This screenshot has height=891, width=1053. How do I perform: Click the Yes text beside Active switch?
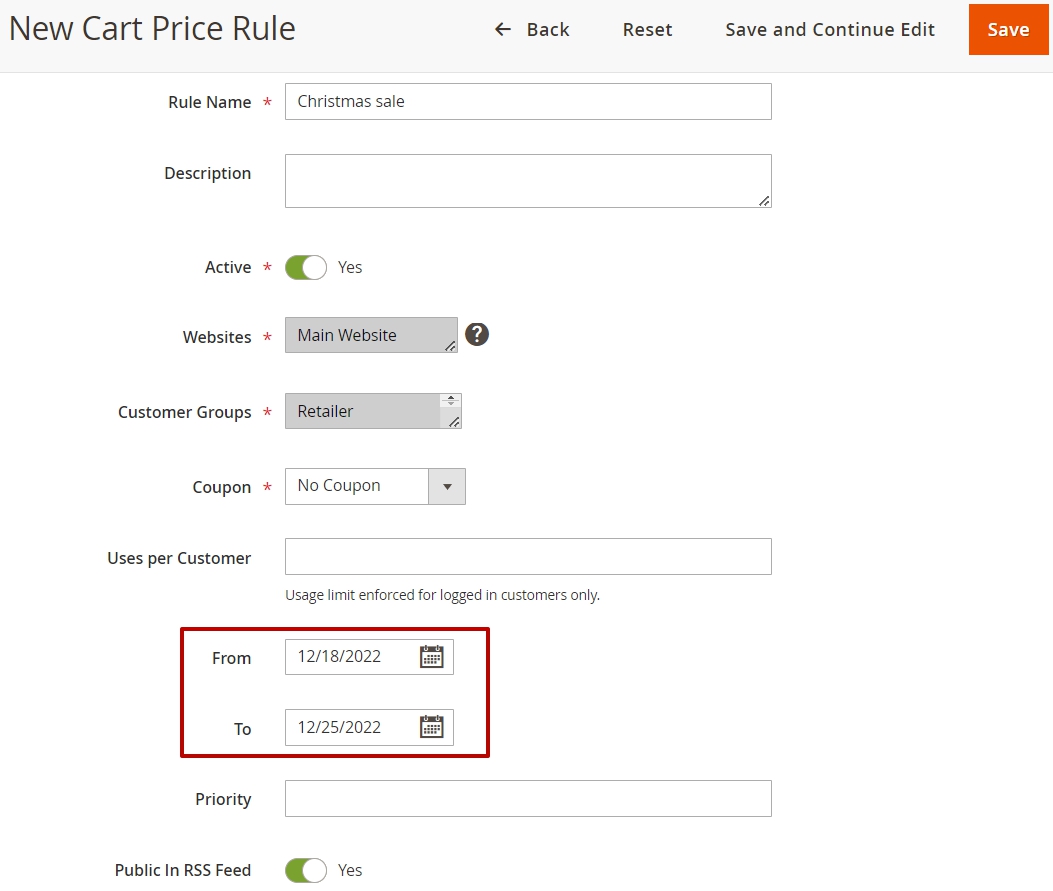(x=350, y=267)
